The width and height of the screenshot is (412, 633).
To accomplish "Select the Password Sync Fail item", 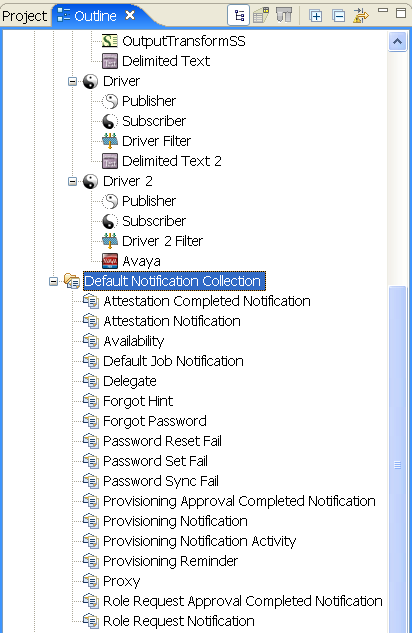I will 161,481.
